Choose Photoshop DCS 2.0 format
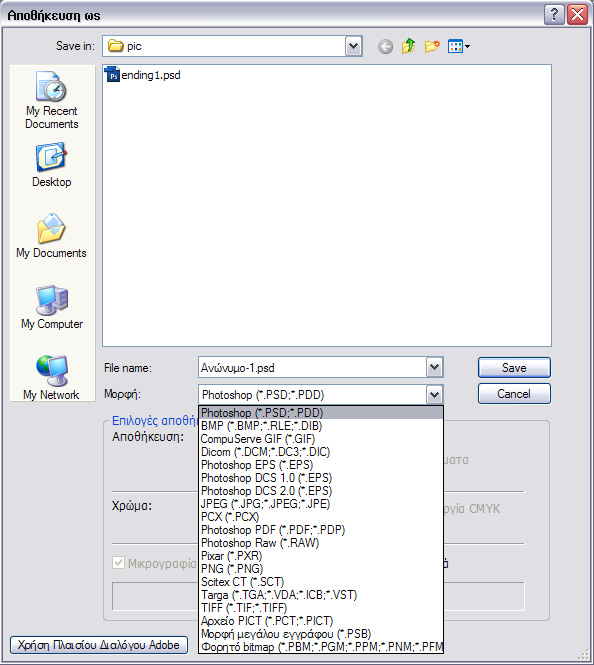 (x=321, y=491)
